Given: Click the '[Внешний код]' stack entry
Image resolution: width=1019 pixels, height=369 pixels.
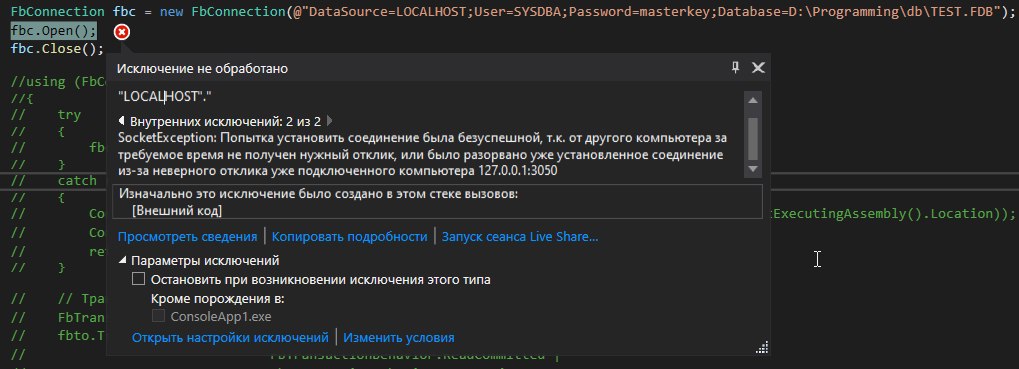Looking at the screenshot, I should click(x=177, y=211).
